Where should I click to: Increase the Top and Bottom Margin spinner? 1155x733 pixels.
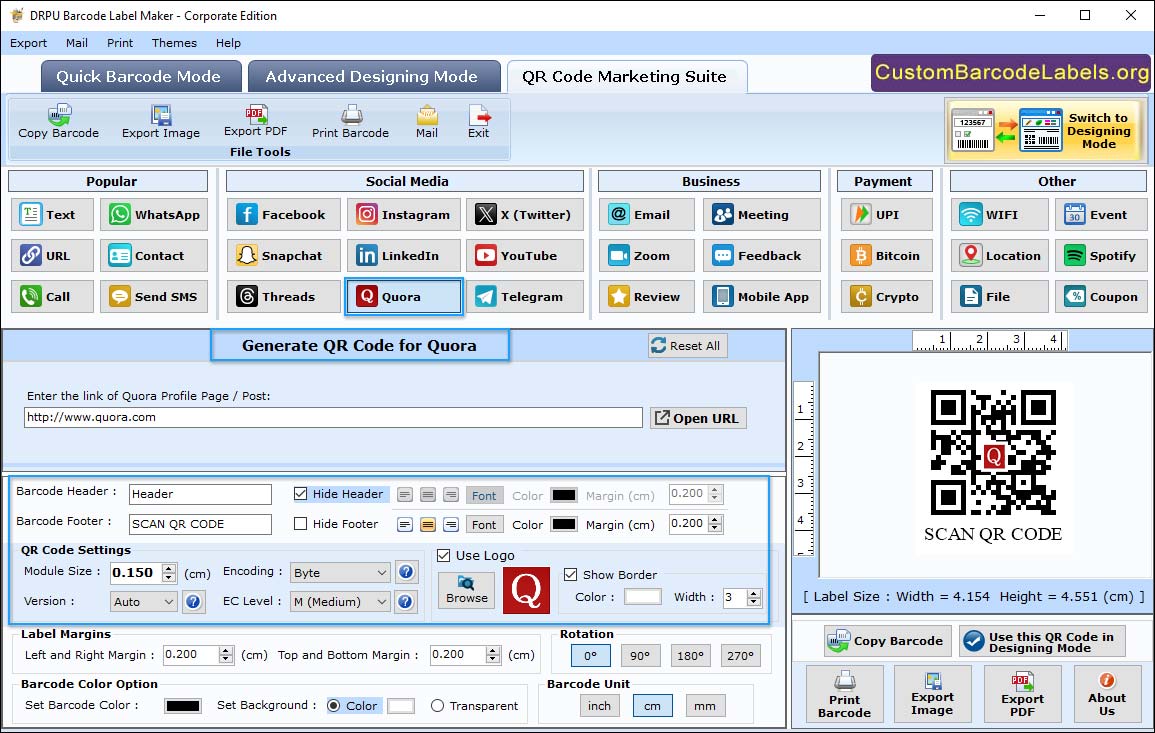pyautogui.click(x=493, y=650)
